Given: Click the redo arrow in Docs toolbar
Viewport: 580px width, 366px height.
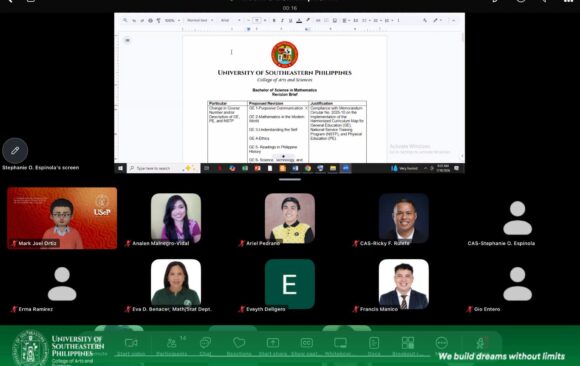Looking at the screenshot, I should coord(142,20).
